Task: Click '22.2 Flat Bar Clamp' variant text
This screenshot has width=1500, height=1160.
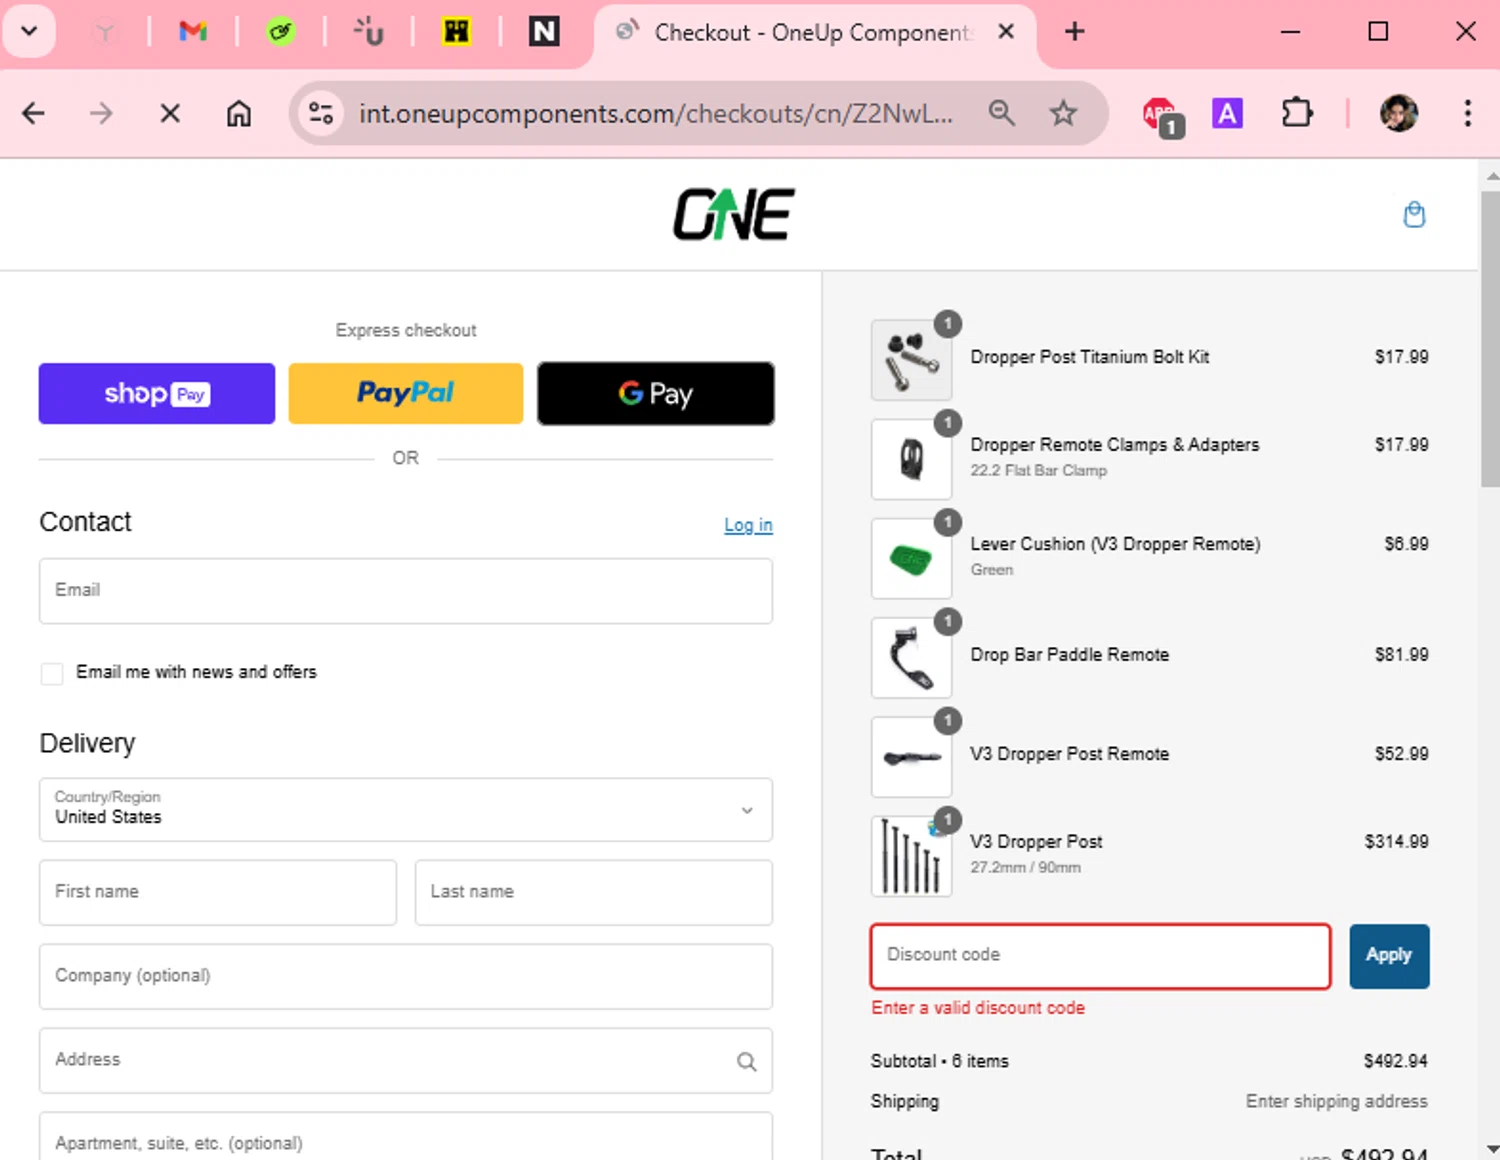Action: (x=1038, y=471)
